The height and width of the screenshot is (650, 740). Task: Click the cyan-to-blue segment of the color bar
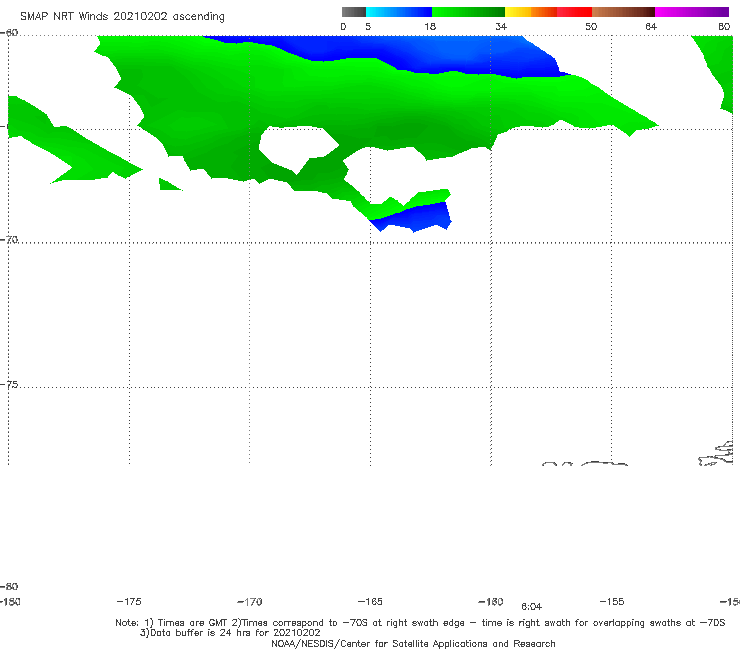coord(399,12)
